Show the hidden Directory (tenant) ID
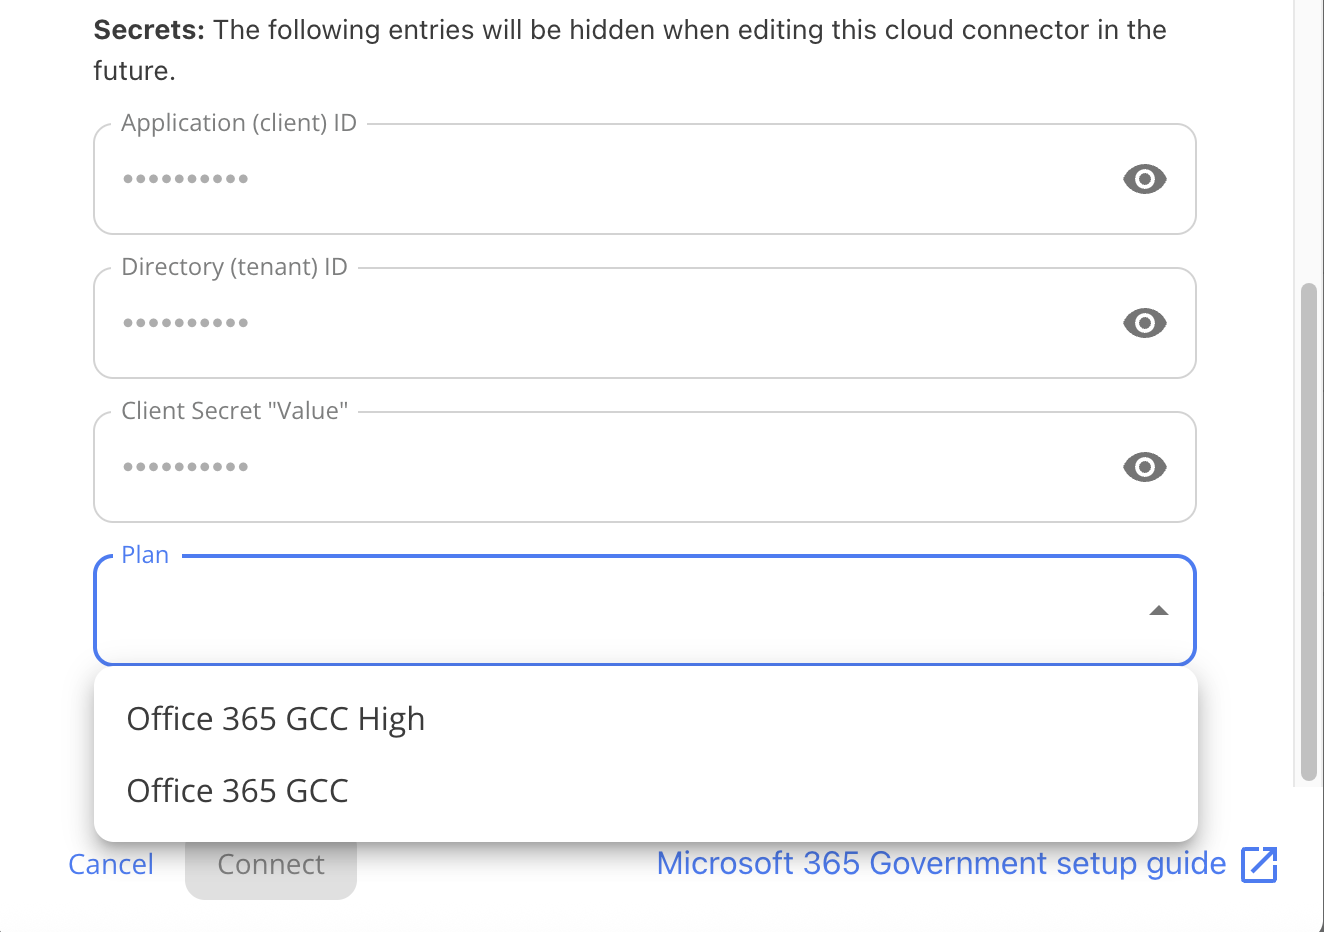Image resolution: width=1324 pixels, height=932 pixels. [x=1144, y=323]
